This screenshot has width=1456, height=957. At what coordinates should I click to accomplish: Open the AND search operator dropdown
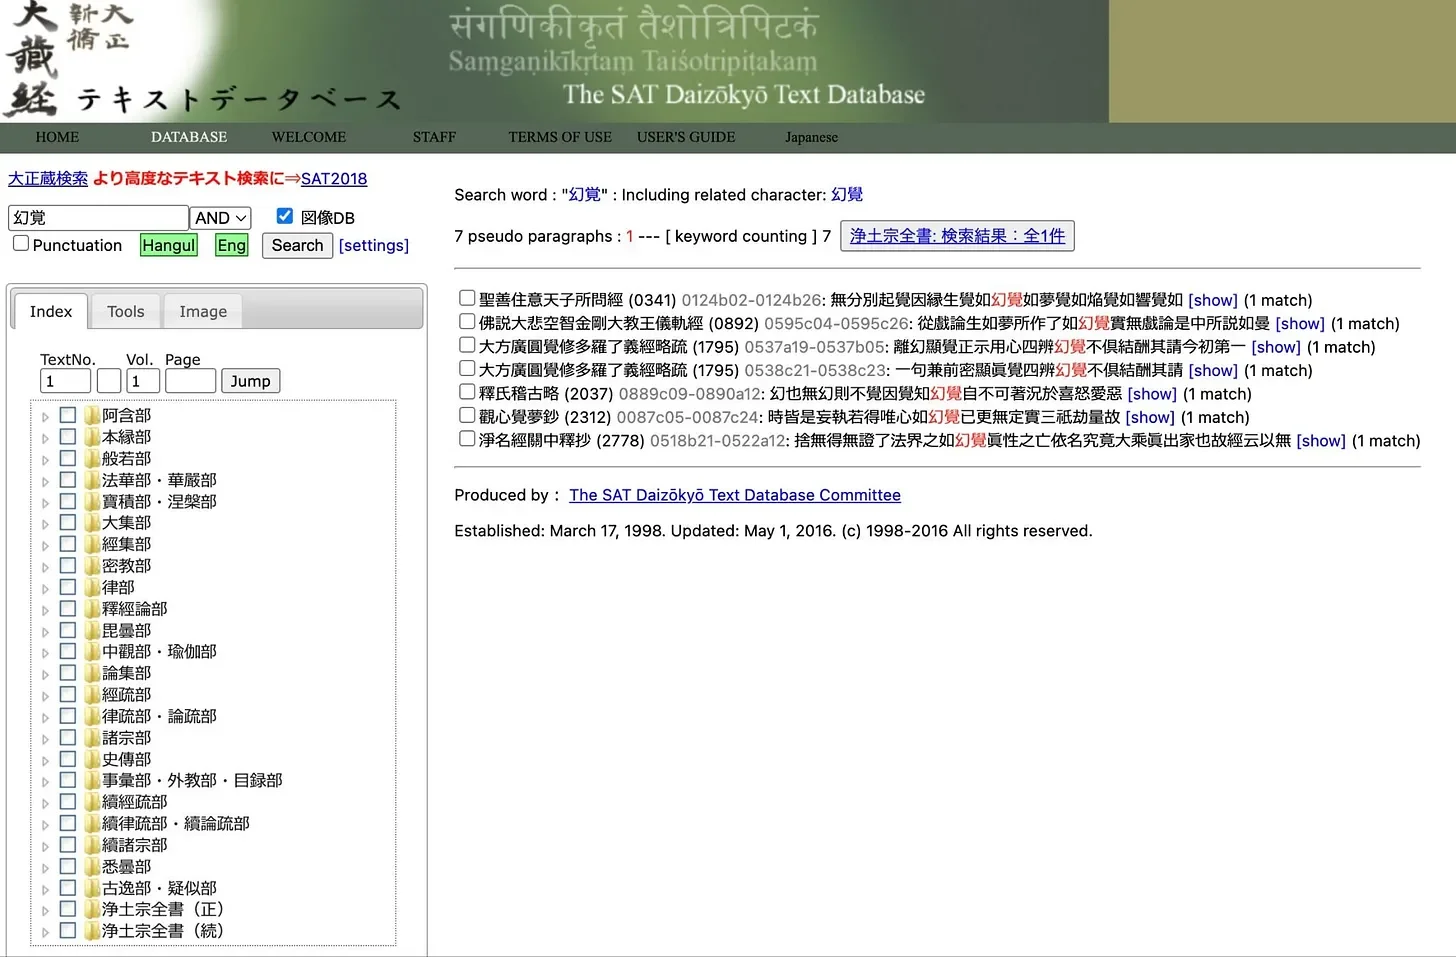tap(219, 217)
